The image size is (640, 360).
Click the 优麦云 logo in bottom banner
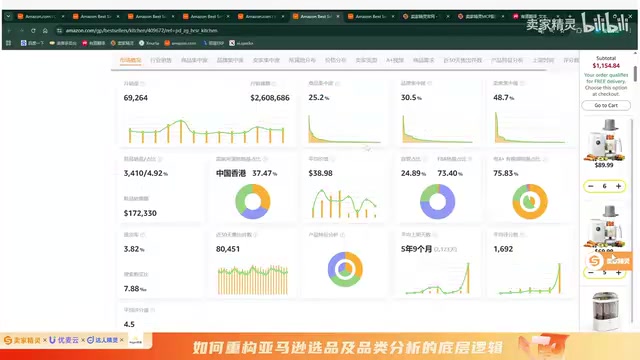coord(63,340)
